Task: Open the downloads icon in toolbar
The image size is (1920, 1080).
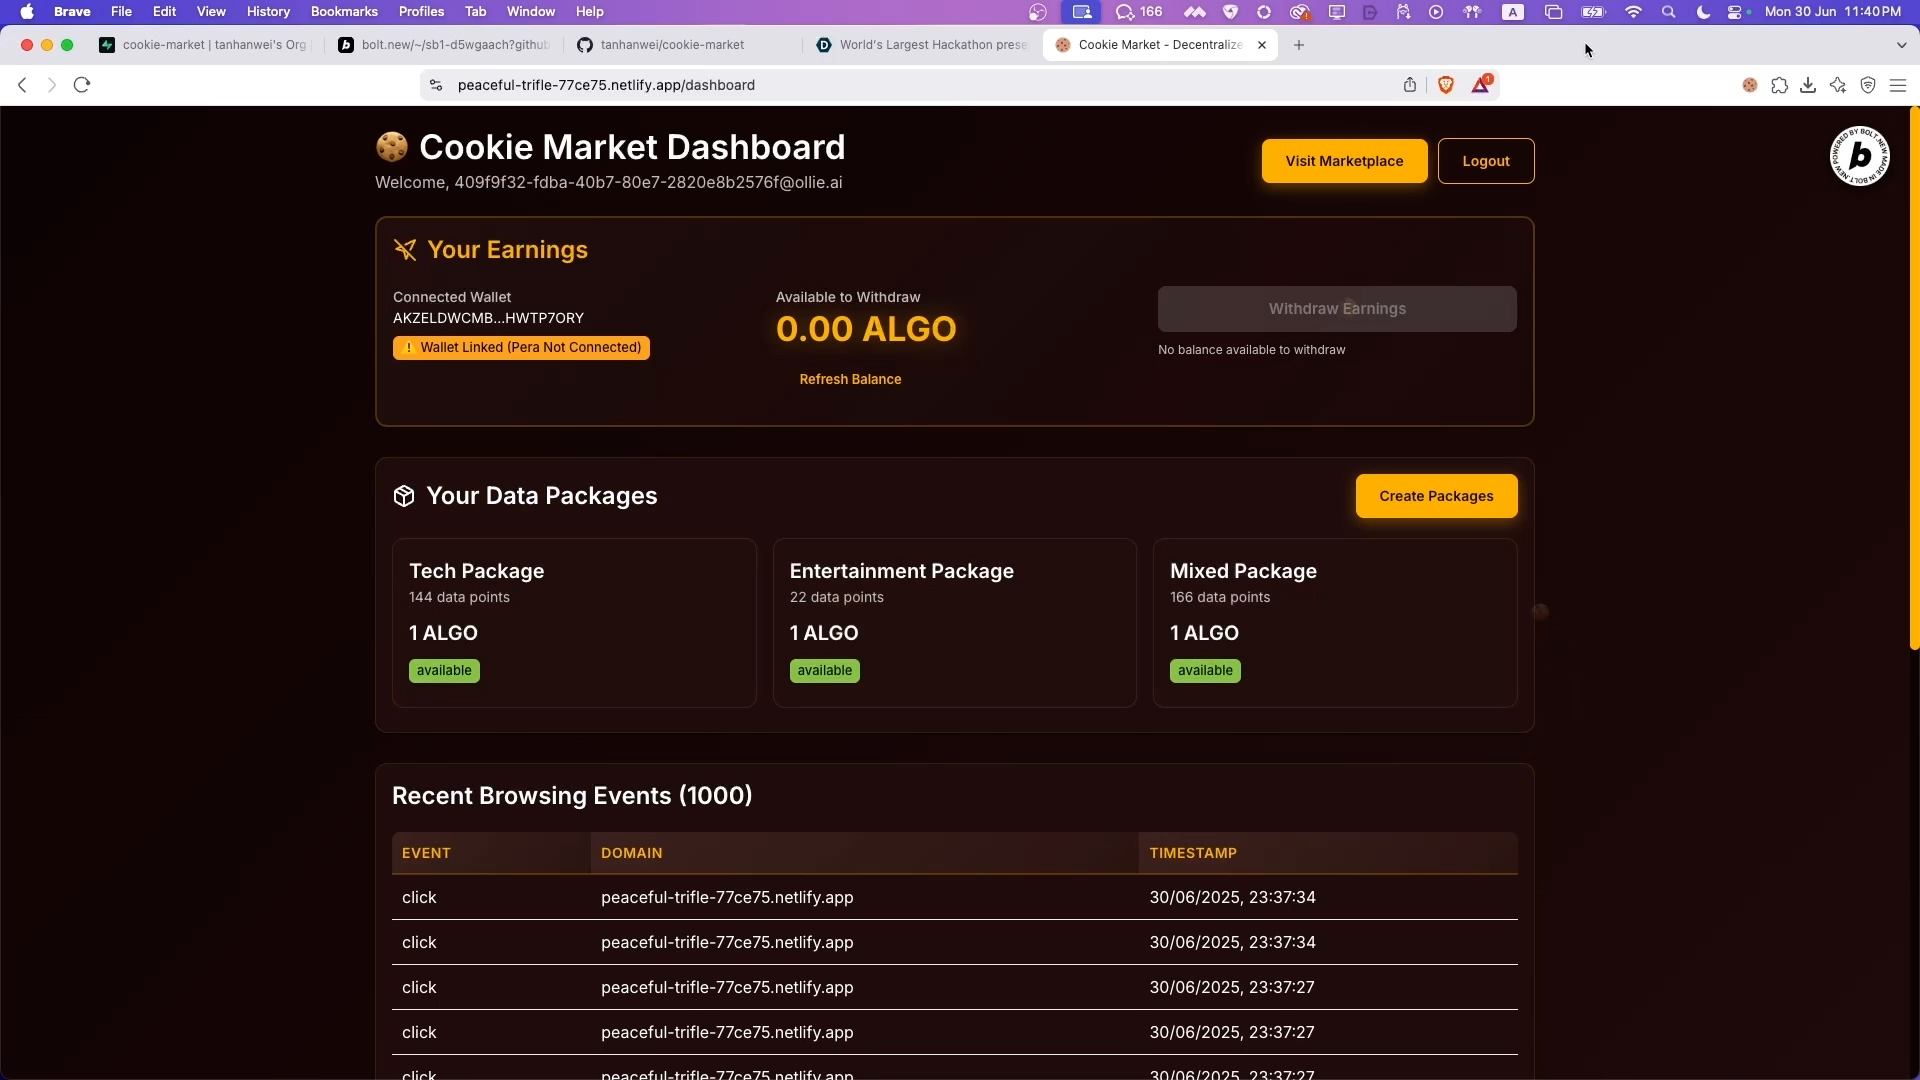Action: [x=1808, y=86]
